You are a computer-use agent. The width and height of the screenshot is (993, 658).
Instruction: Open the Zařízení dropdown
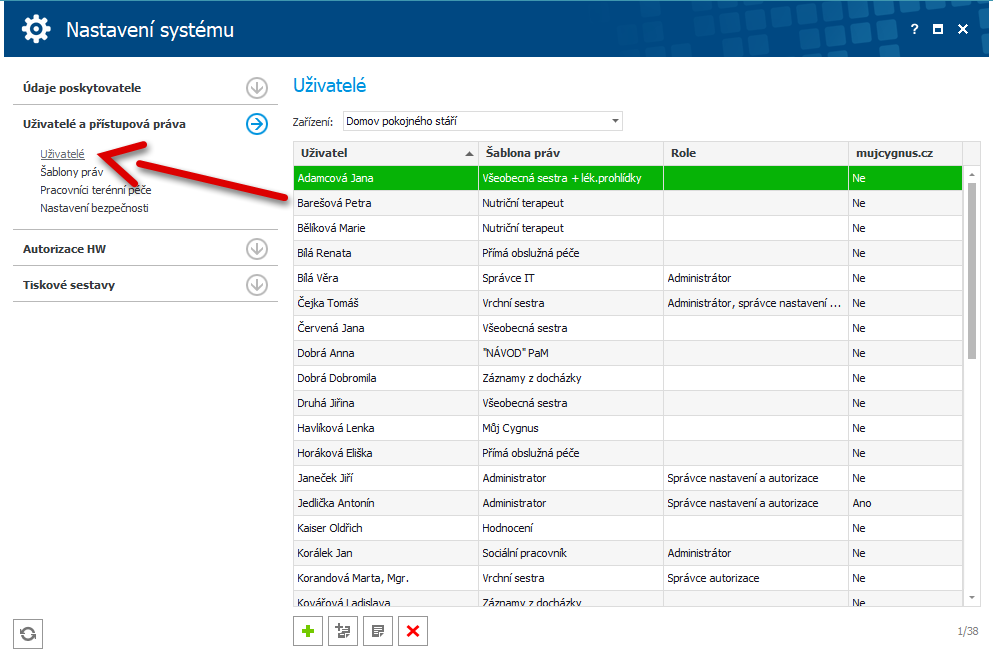coord(483,121)
